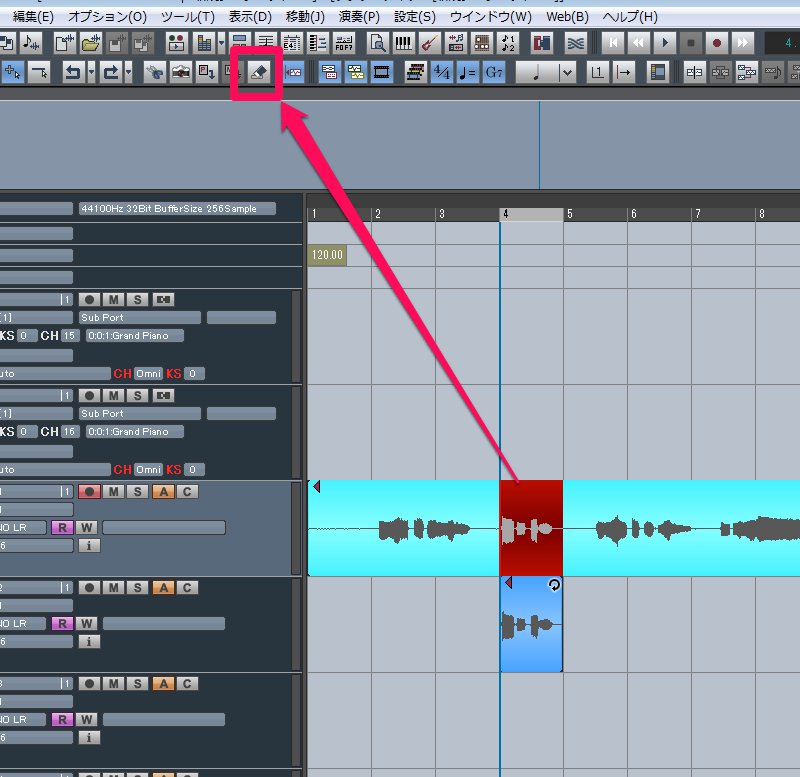Start playback with the play button
This screenshot has width=800, height=777.
tap(665, 43)
